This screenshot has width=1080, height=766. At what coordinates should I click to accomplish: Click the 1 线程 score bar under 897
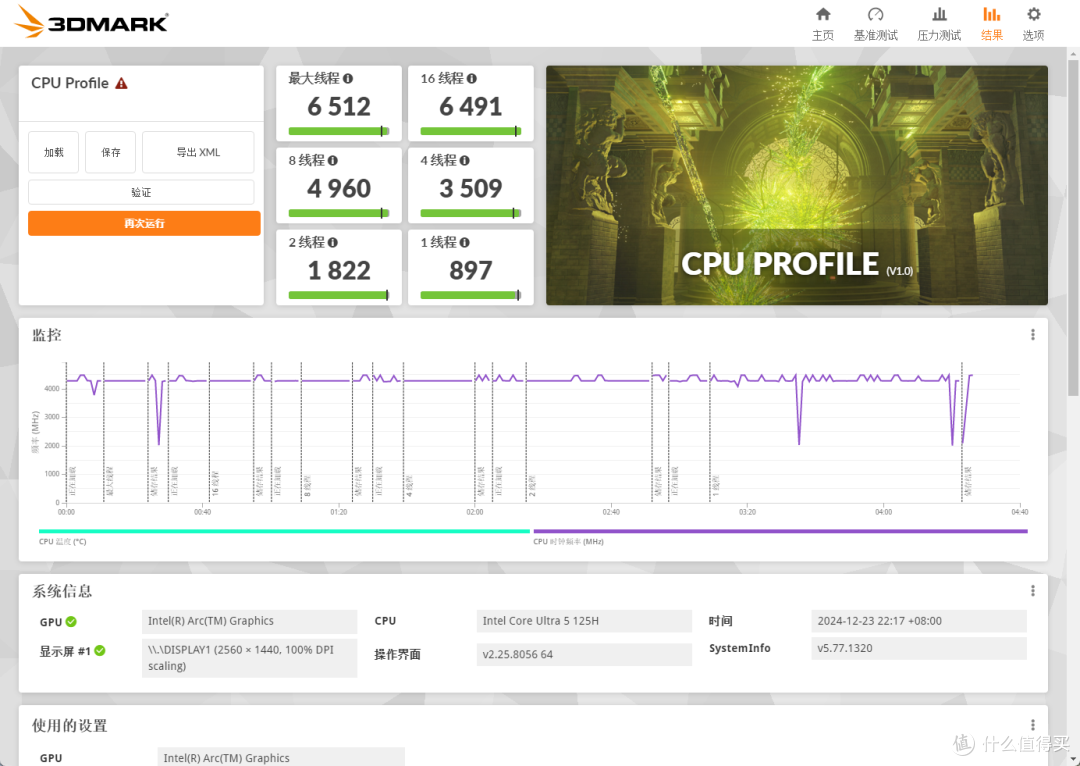[470, 295]
